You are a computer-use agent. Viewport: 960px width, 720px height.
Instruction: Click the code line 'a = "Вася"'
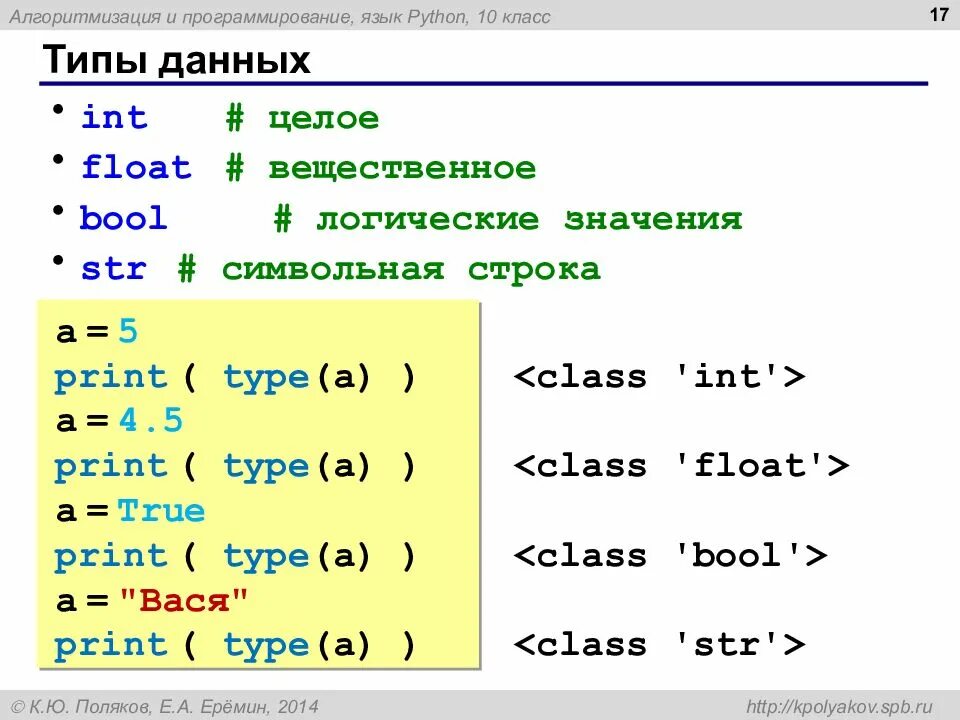(151, 600)
